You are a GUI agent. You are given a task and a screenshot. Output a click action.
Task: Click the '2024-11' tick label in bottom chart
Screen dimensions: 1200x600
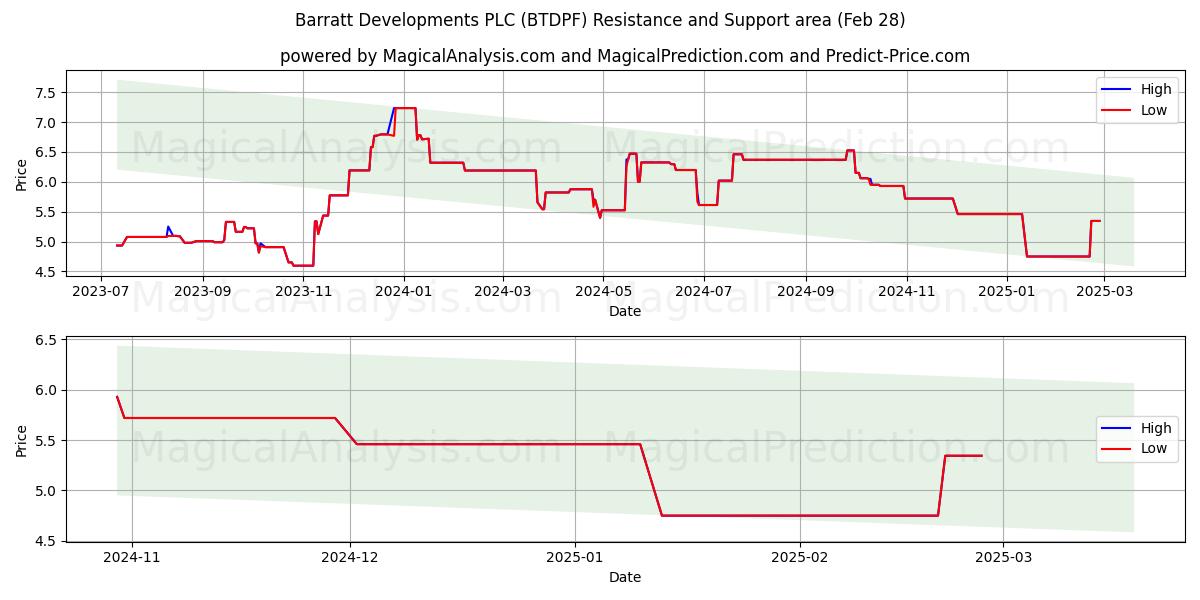(132, 560)
